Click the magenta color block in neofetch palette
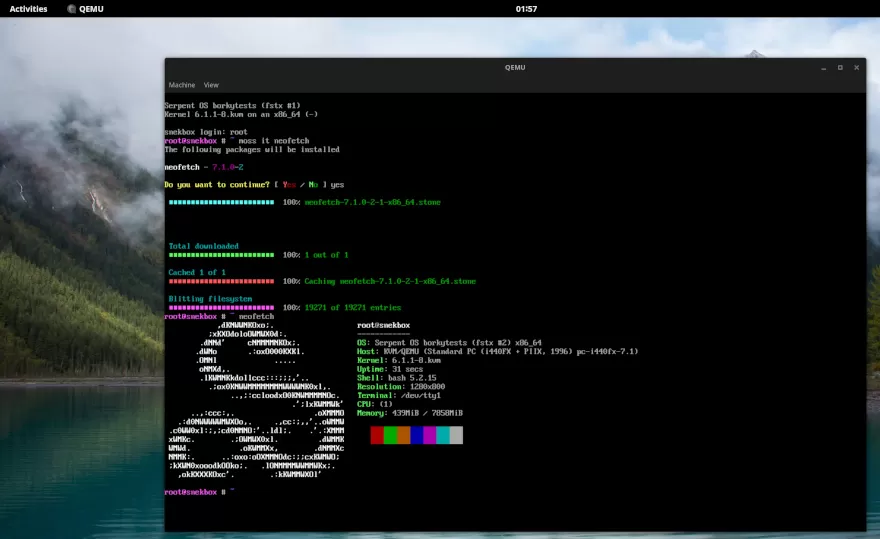Image resolution: width=880 pixels, height=539 pixels. [x=430, y=435]
